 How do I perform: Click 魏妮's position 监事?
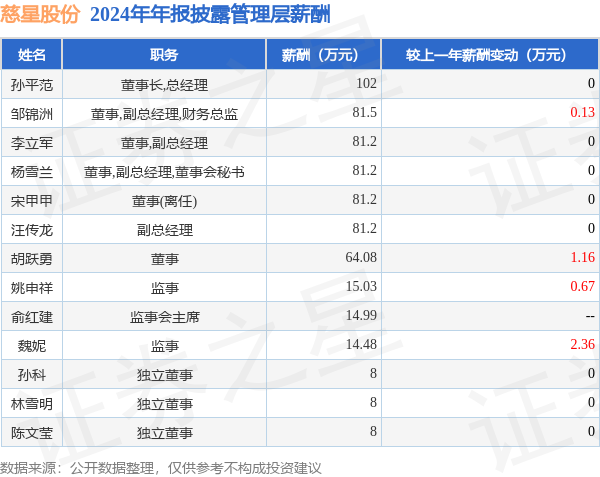(x=164, y=346)
